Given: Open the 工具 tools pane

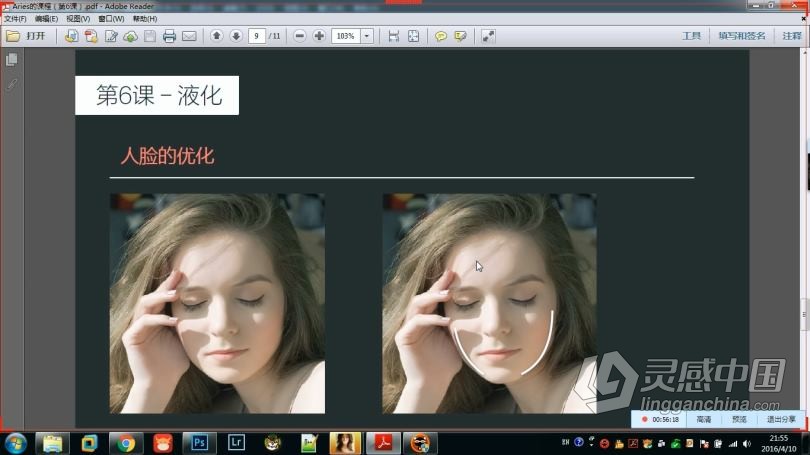Looking at the screenshot, I should [x=691, y=36].
